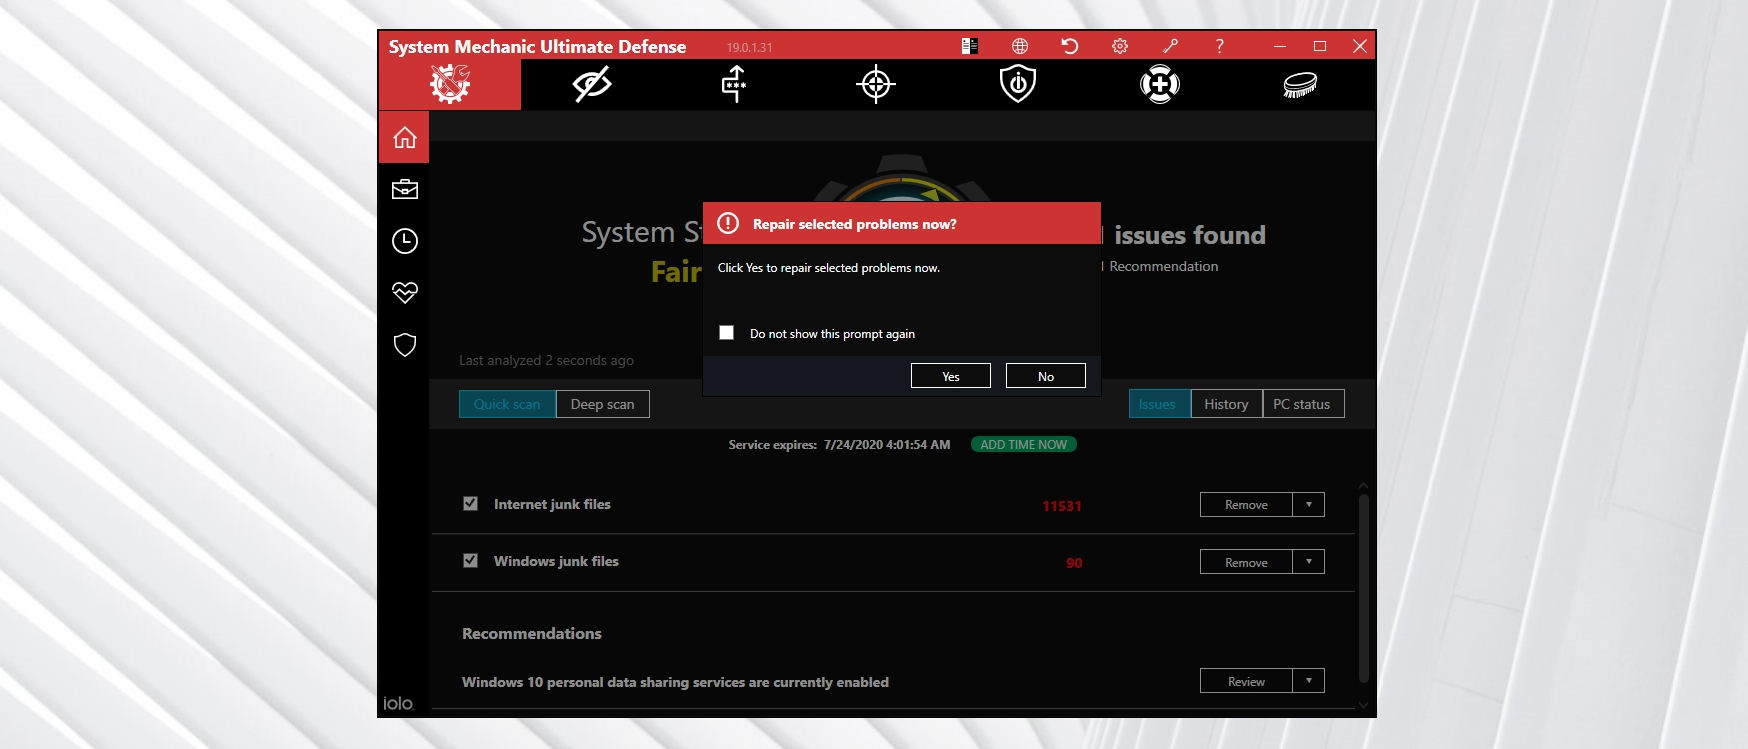Open the Malware Killer crosshair icon

(x=876, y=84)
